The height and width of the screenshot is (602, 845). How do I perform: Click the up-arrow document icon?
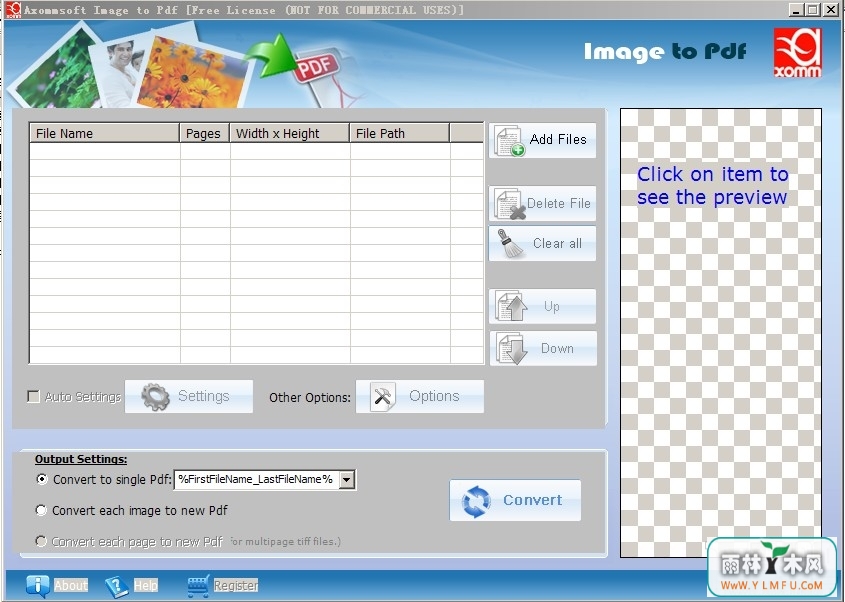(x=511, y=307)
